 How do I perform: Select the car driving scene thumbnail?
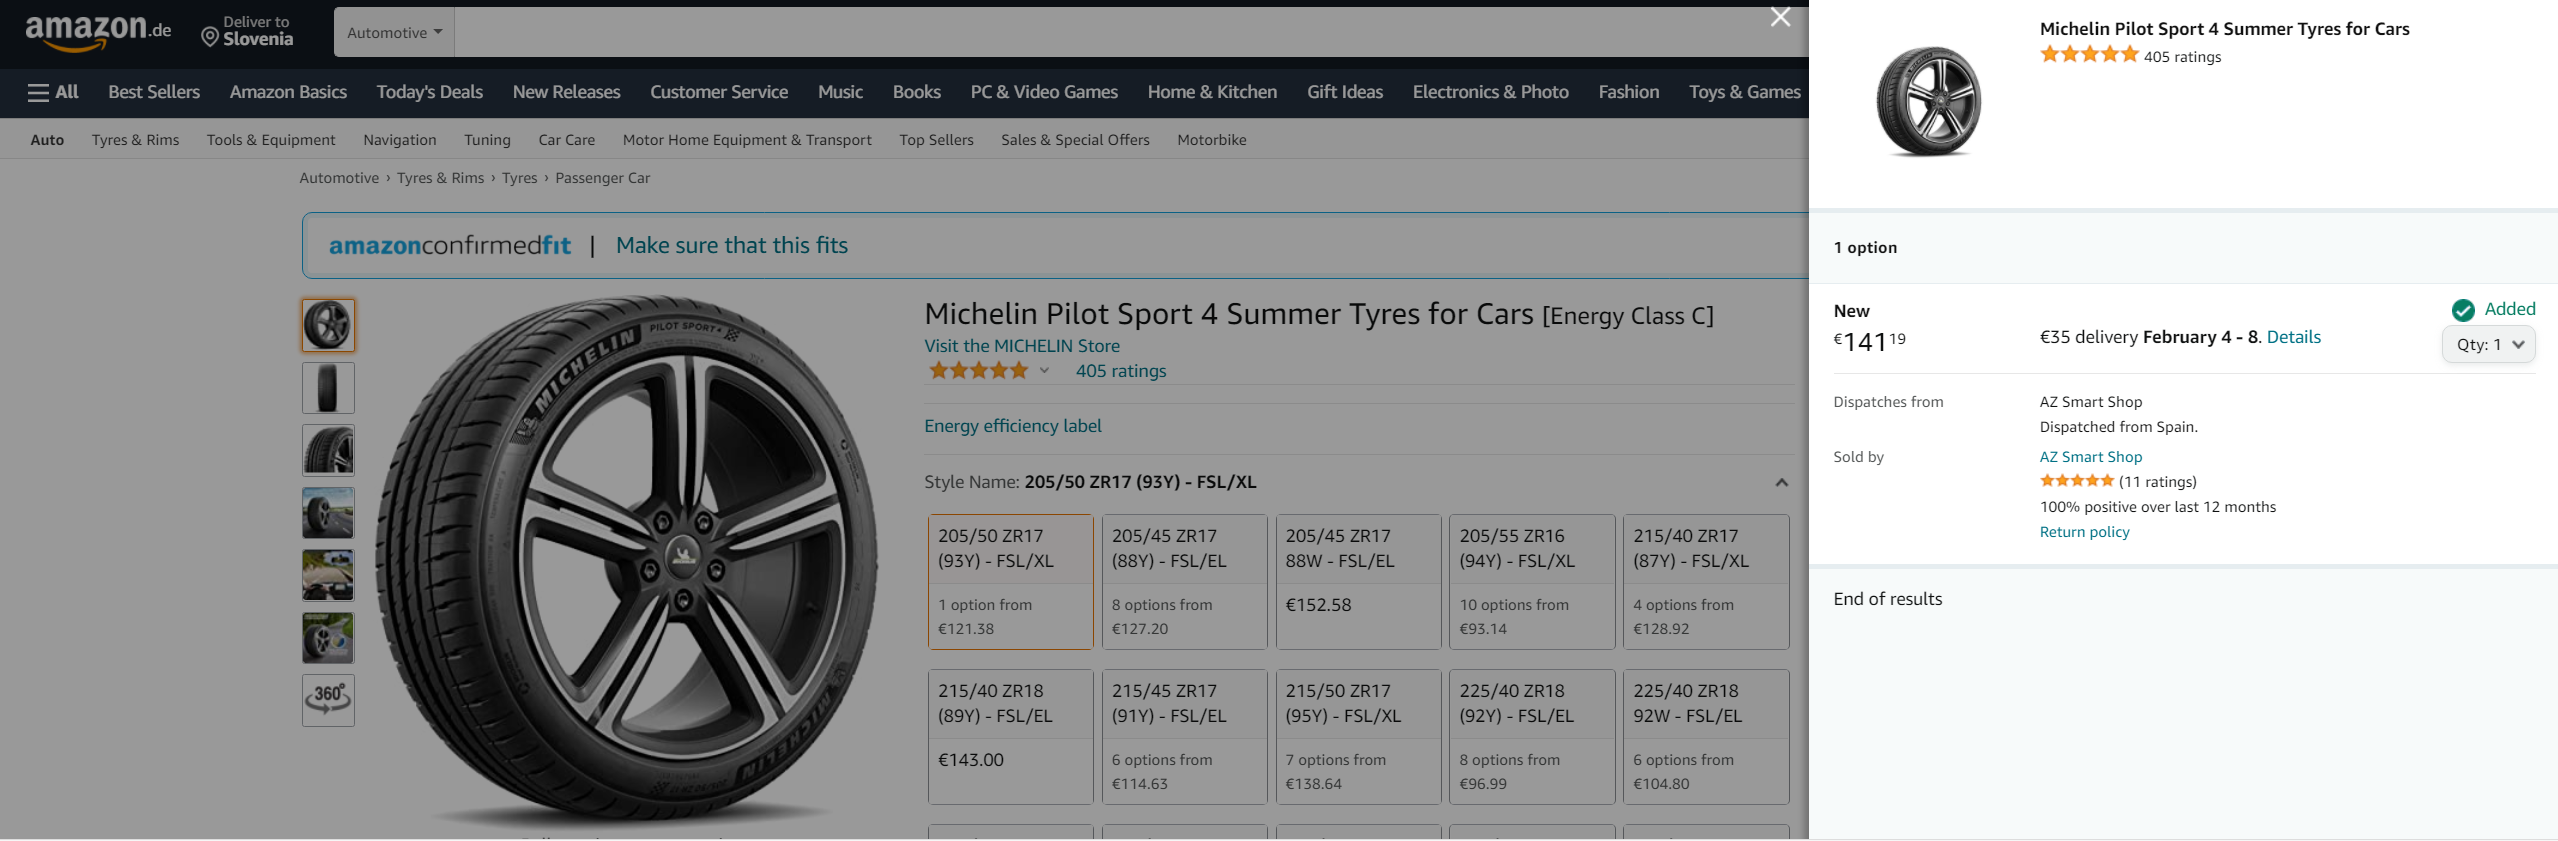click(328, 575)
